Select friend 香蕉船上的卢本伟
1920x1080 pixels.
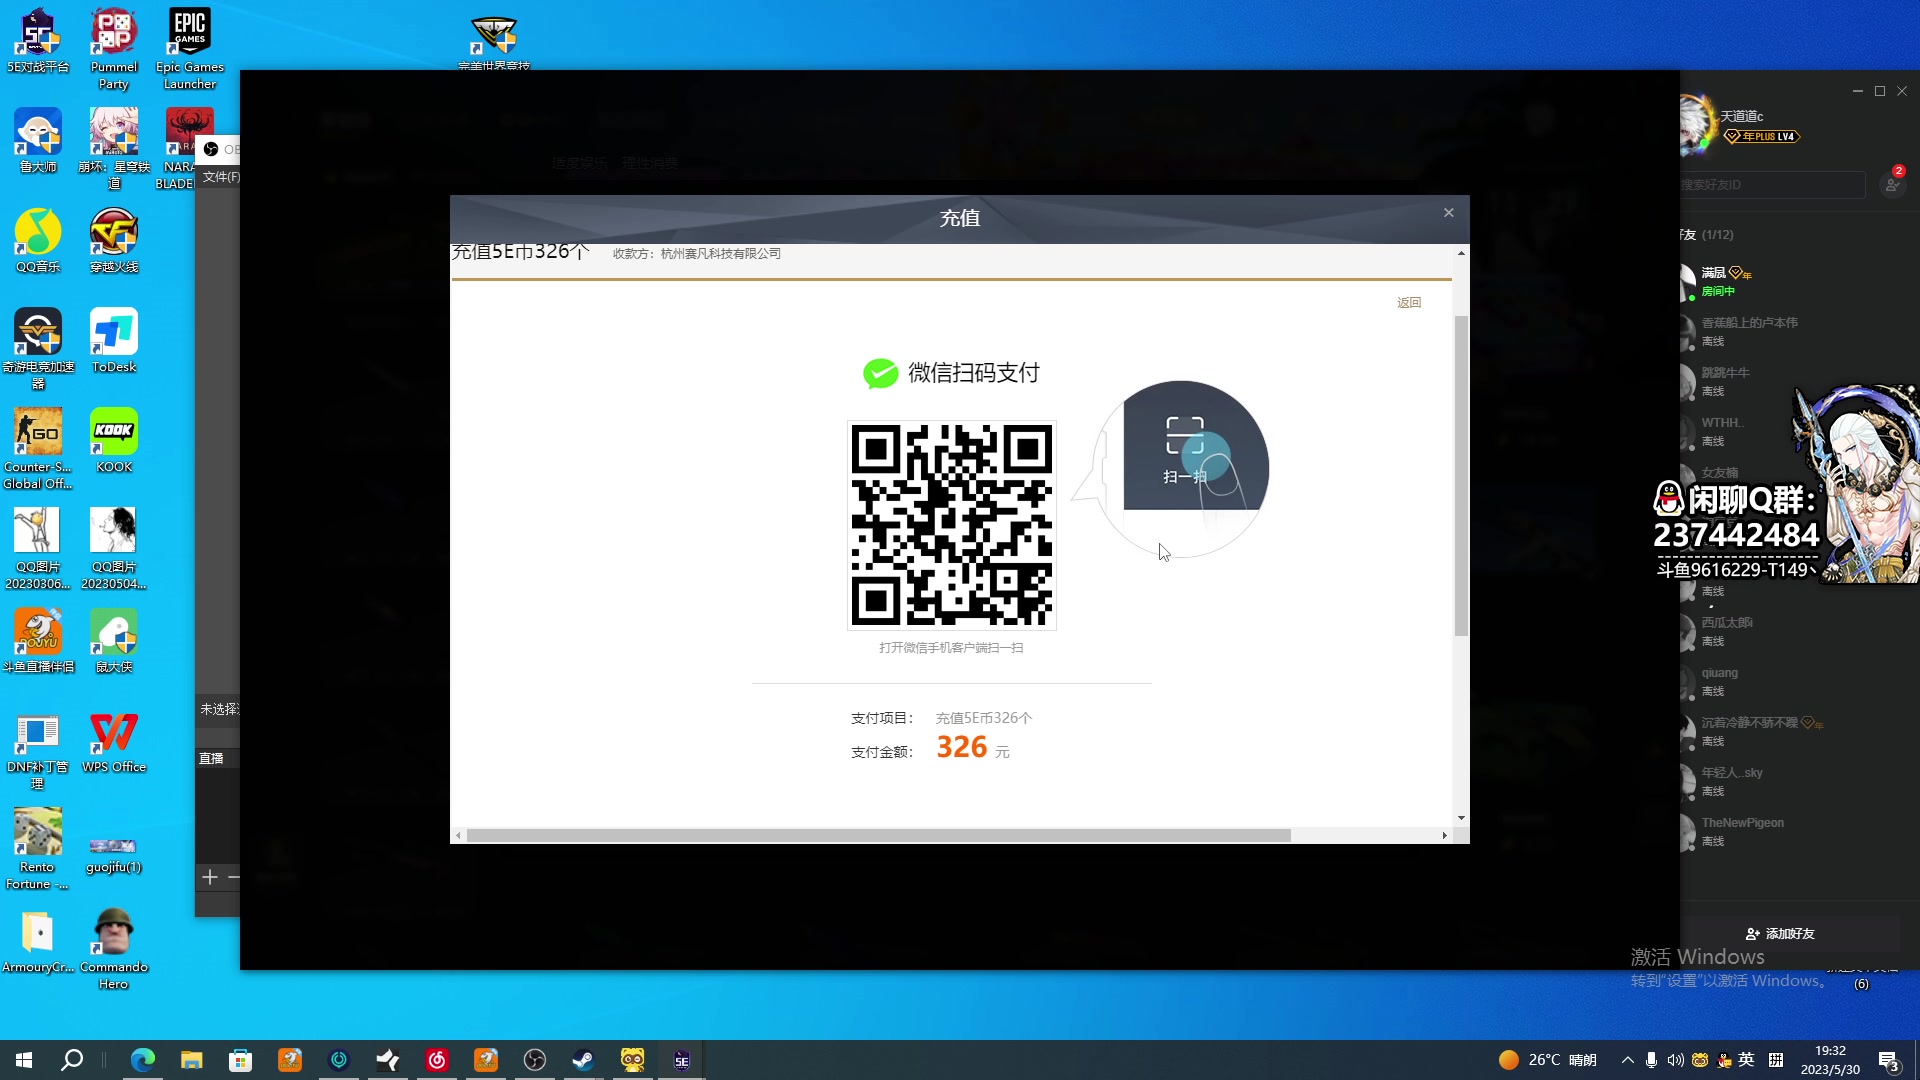[1790, 332]
